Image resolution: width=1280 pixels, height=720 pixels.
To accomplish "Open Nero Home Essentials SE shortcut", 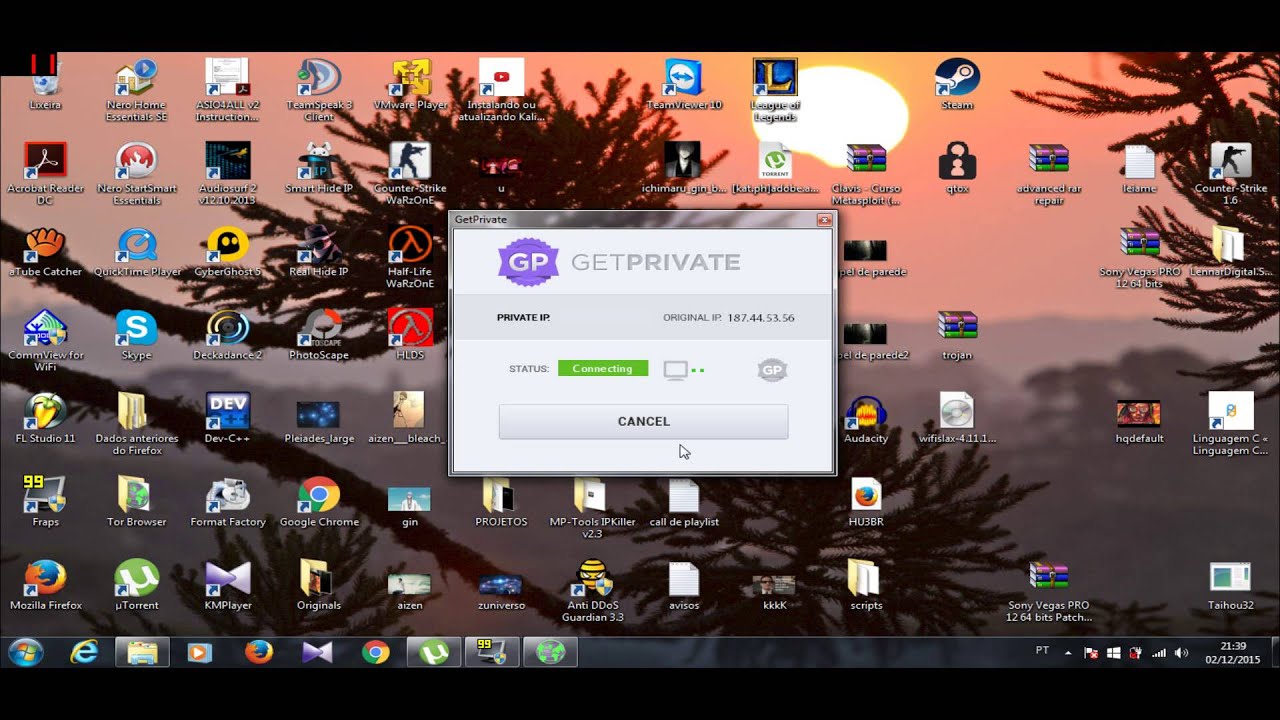I will pyautogui.click(x=137, y=90).
